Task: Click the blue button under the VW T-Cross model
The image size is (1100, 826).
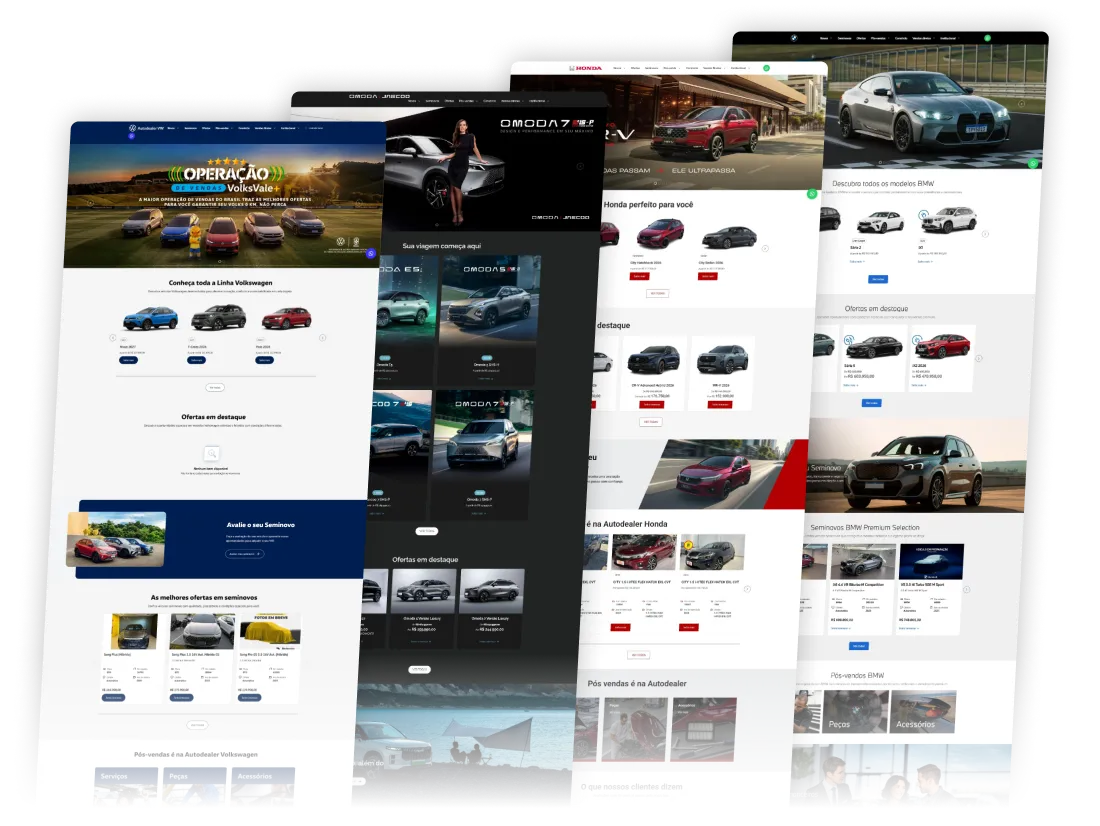Action: point(196,360)
